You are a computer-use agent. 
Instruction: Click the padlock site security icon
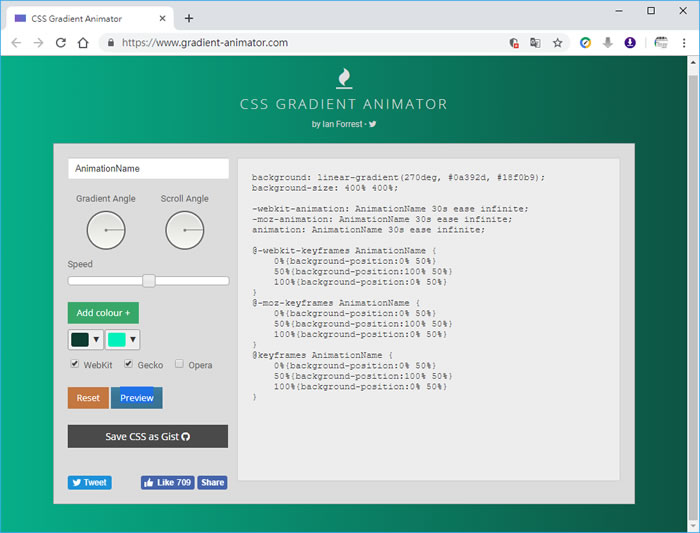click(111, 42)
